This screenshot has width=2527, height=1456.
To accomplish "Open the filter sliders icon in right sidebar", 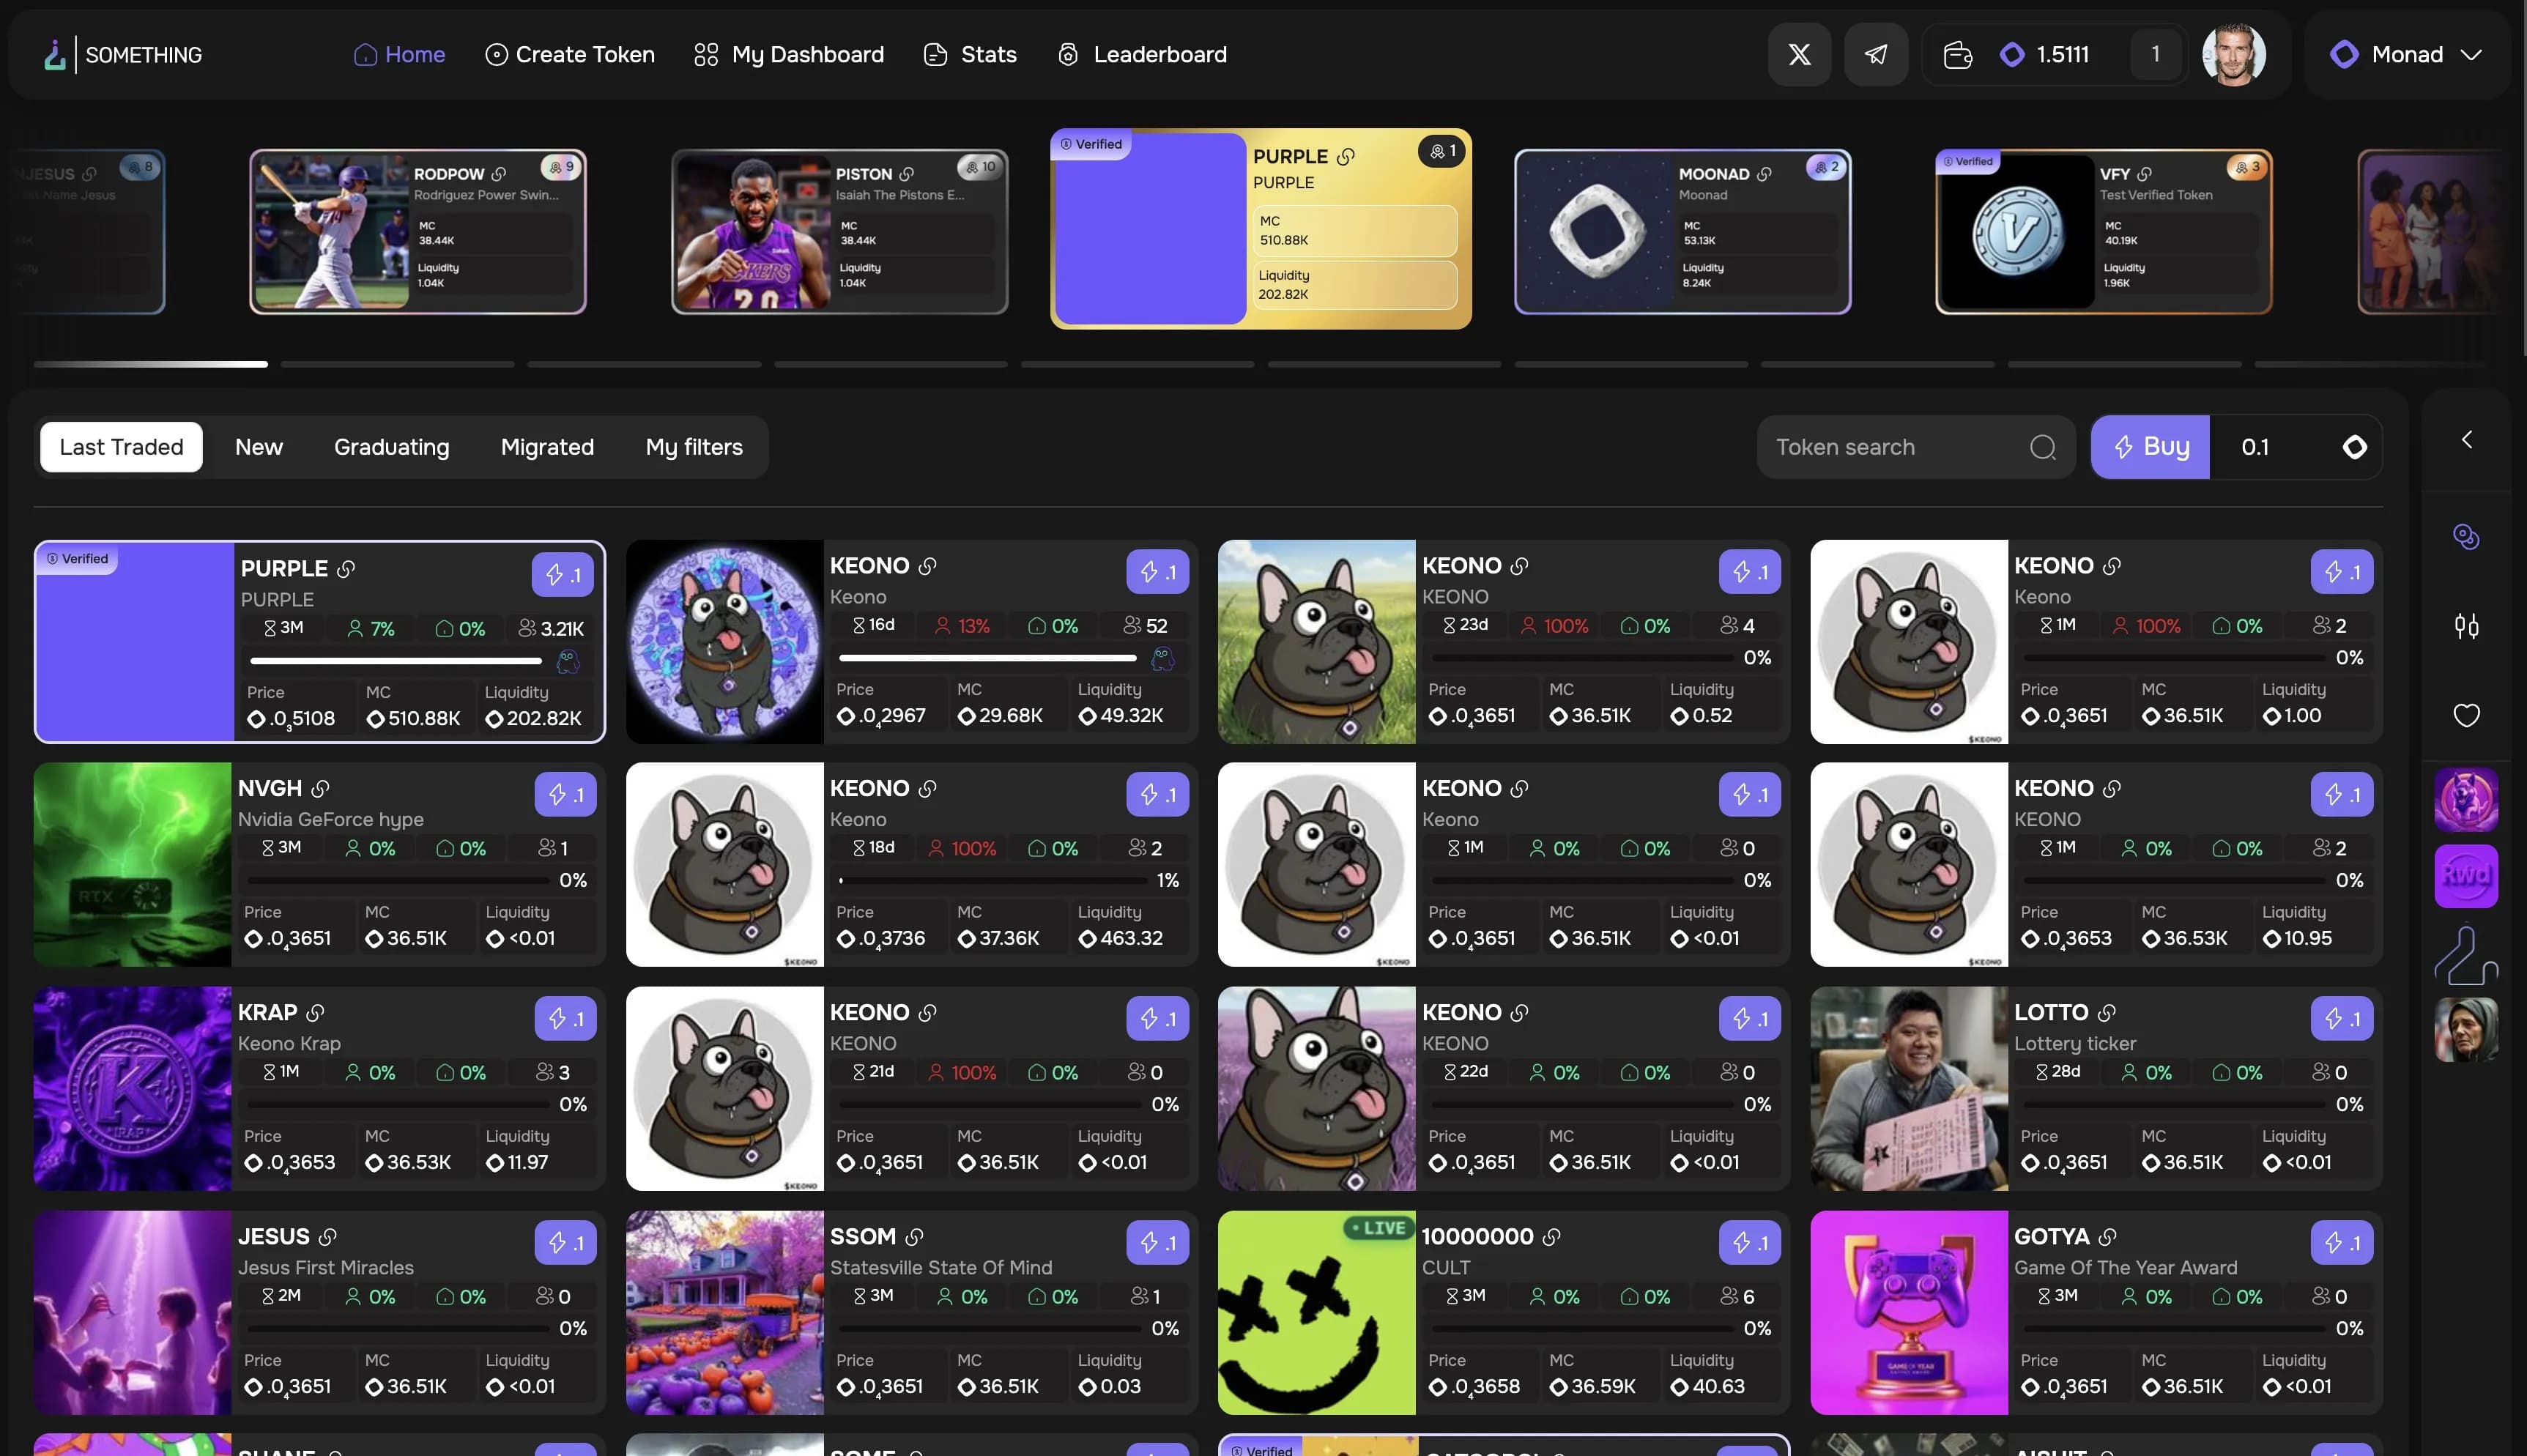I will click(2465, 626).
